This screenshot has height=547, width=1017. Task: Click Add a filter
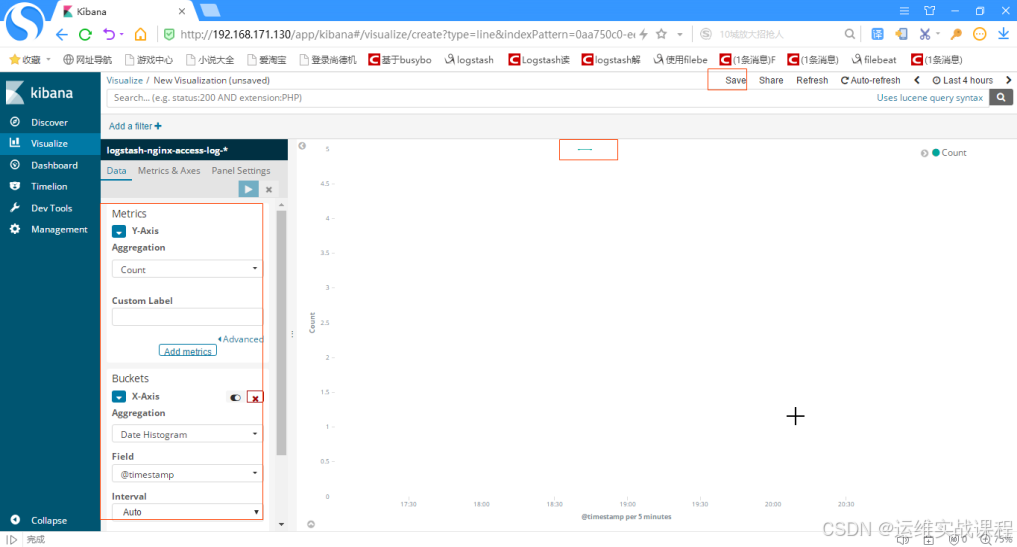click(x=135, y=126)
